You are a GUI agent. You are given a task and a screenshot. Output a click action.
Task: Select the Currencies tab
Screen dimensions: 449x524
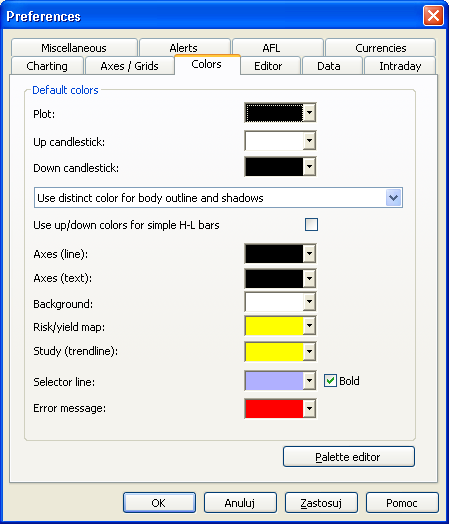point(381,48)
